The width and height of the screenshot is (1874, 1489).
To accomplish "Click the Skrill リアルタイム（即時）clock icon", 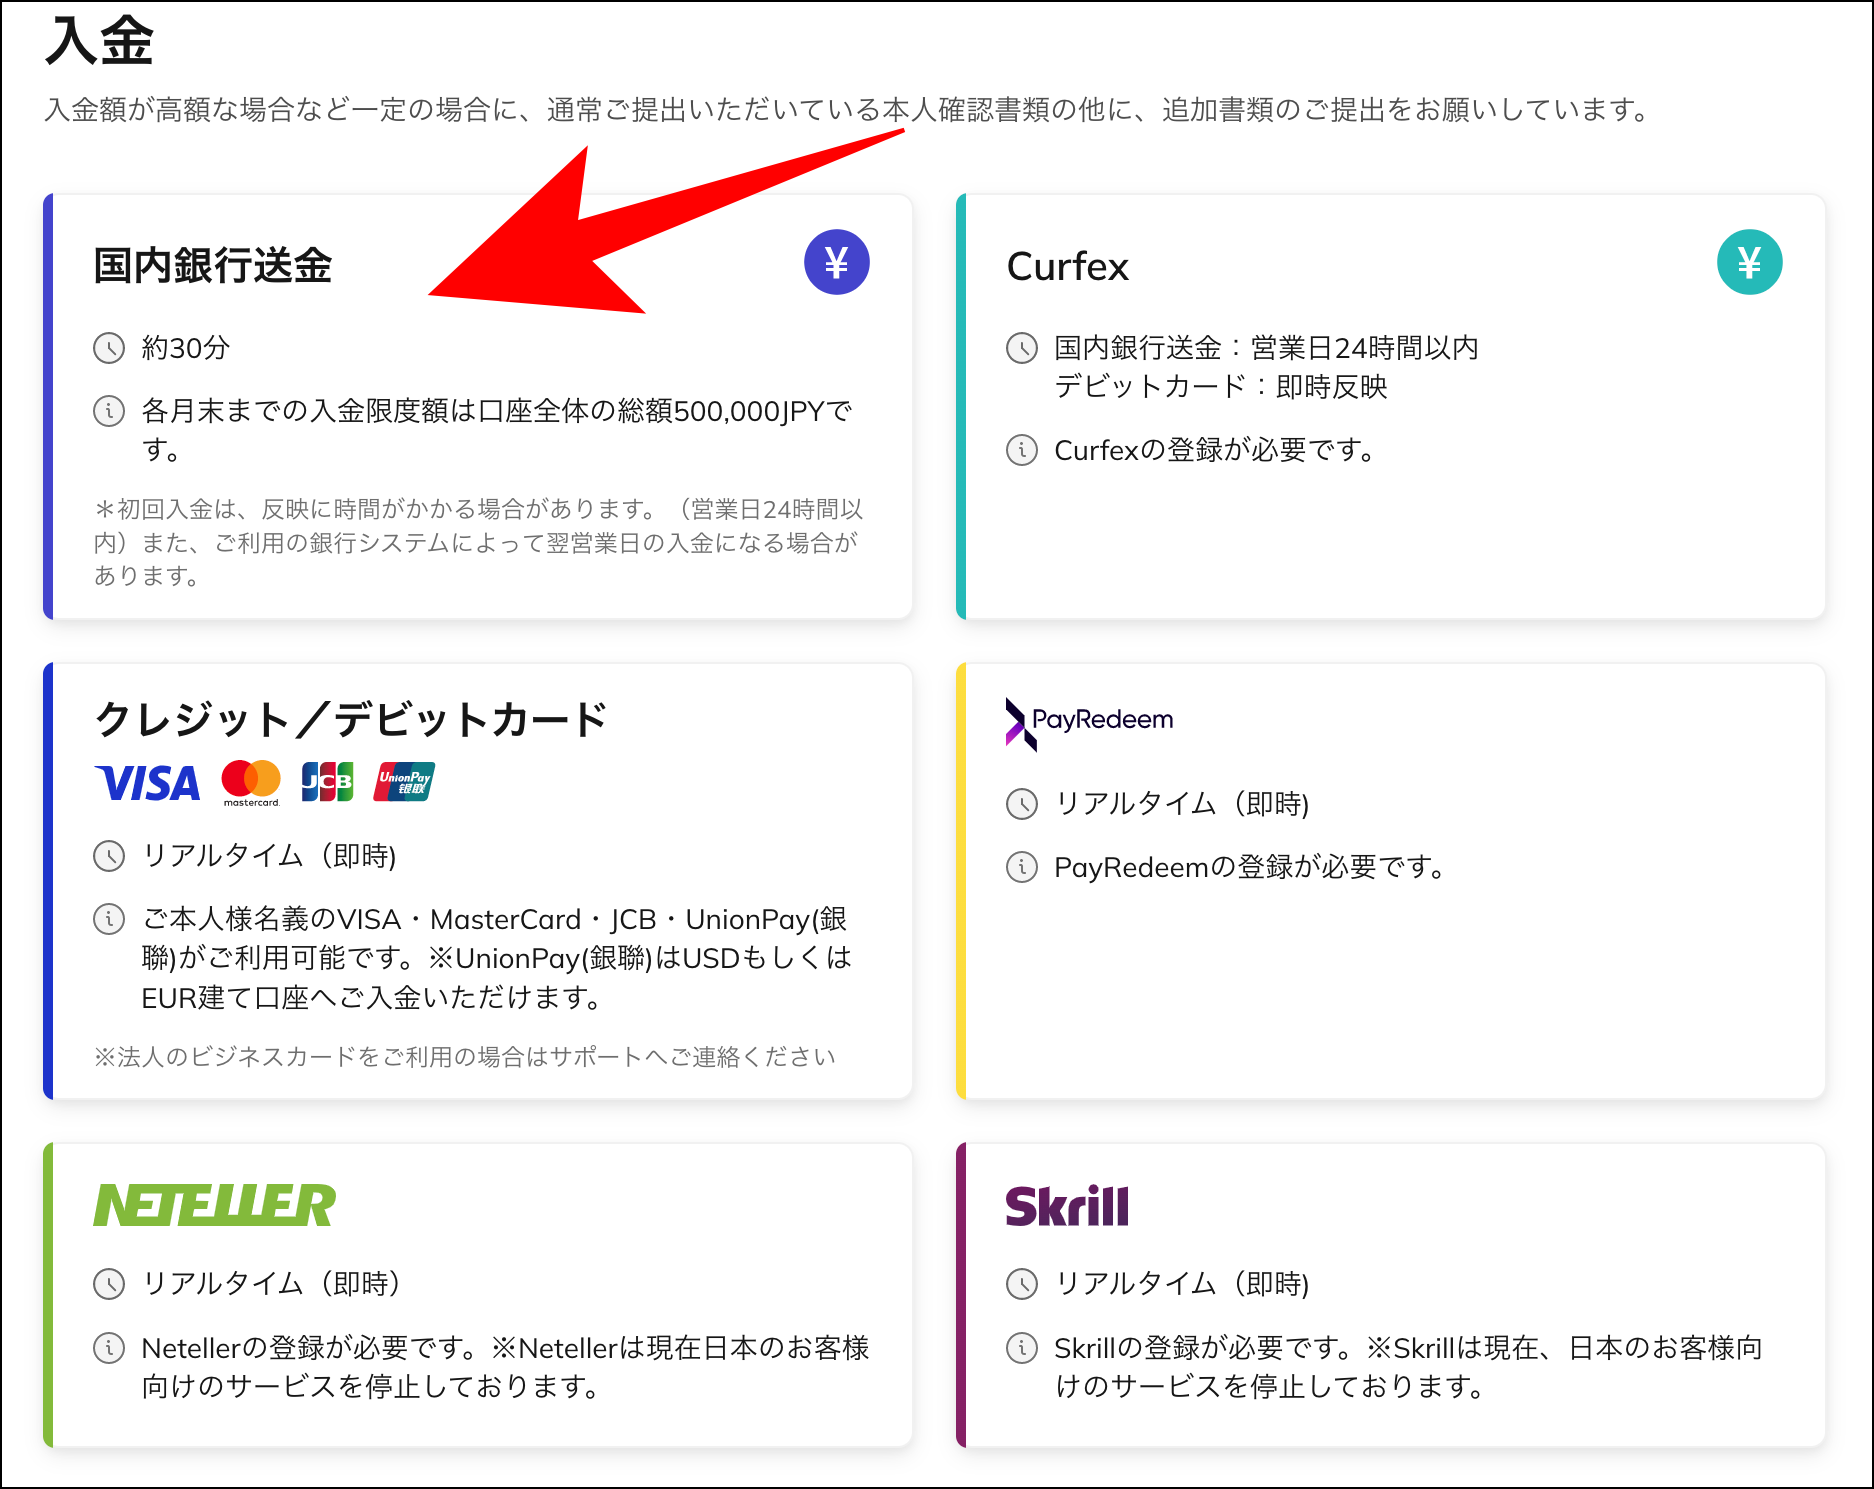I will point(1020,1285).
